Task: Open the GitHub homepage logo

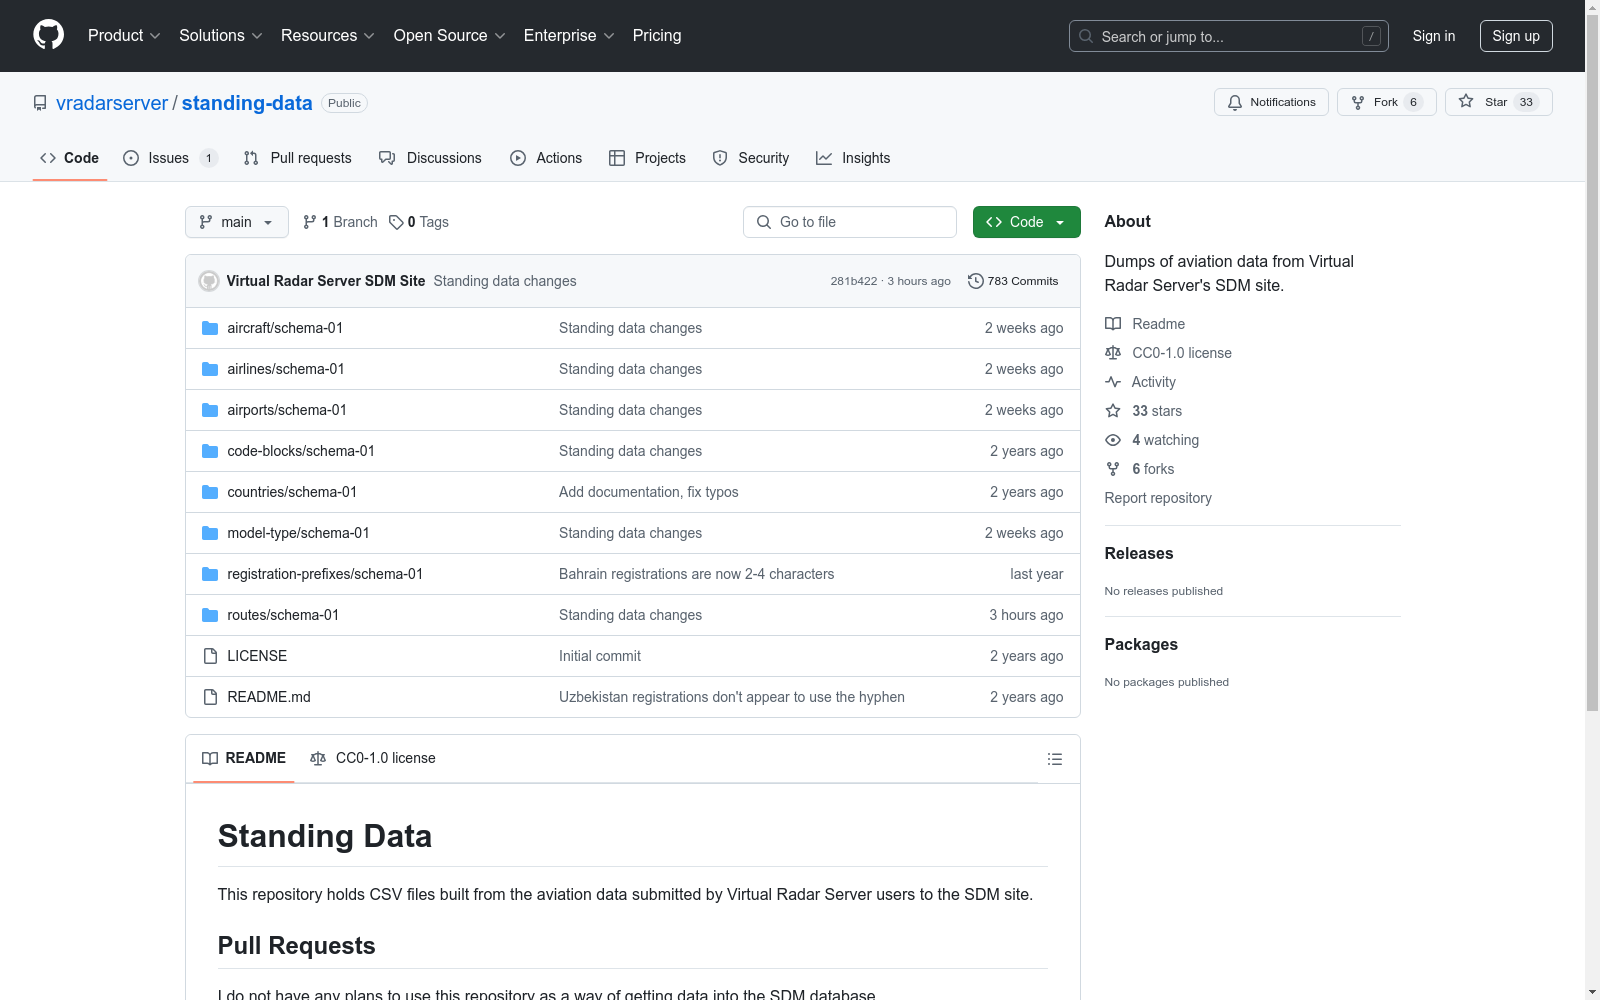Action: click(48, 35)
